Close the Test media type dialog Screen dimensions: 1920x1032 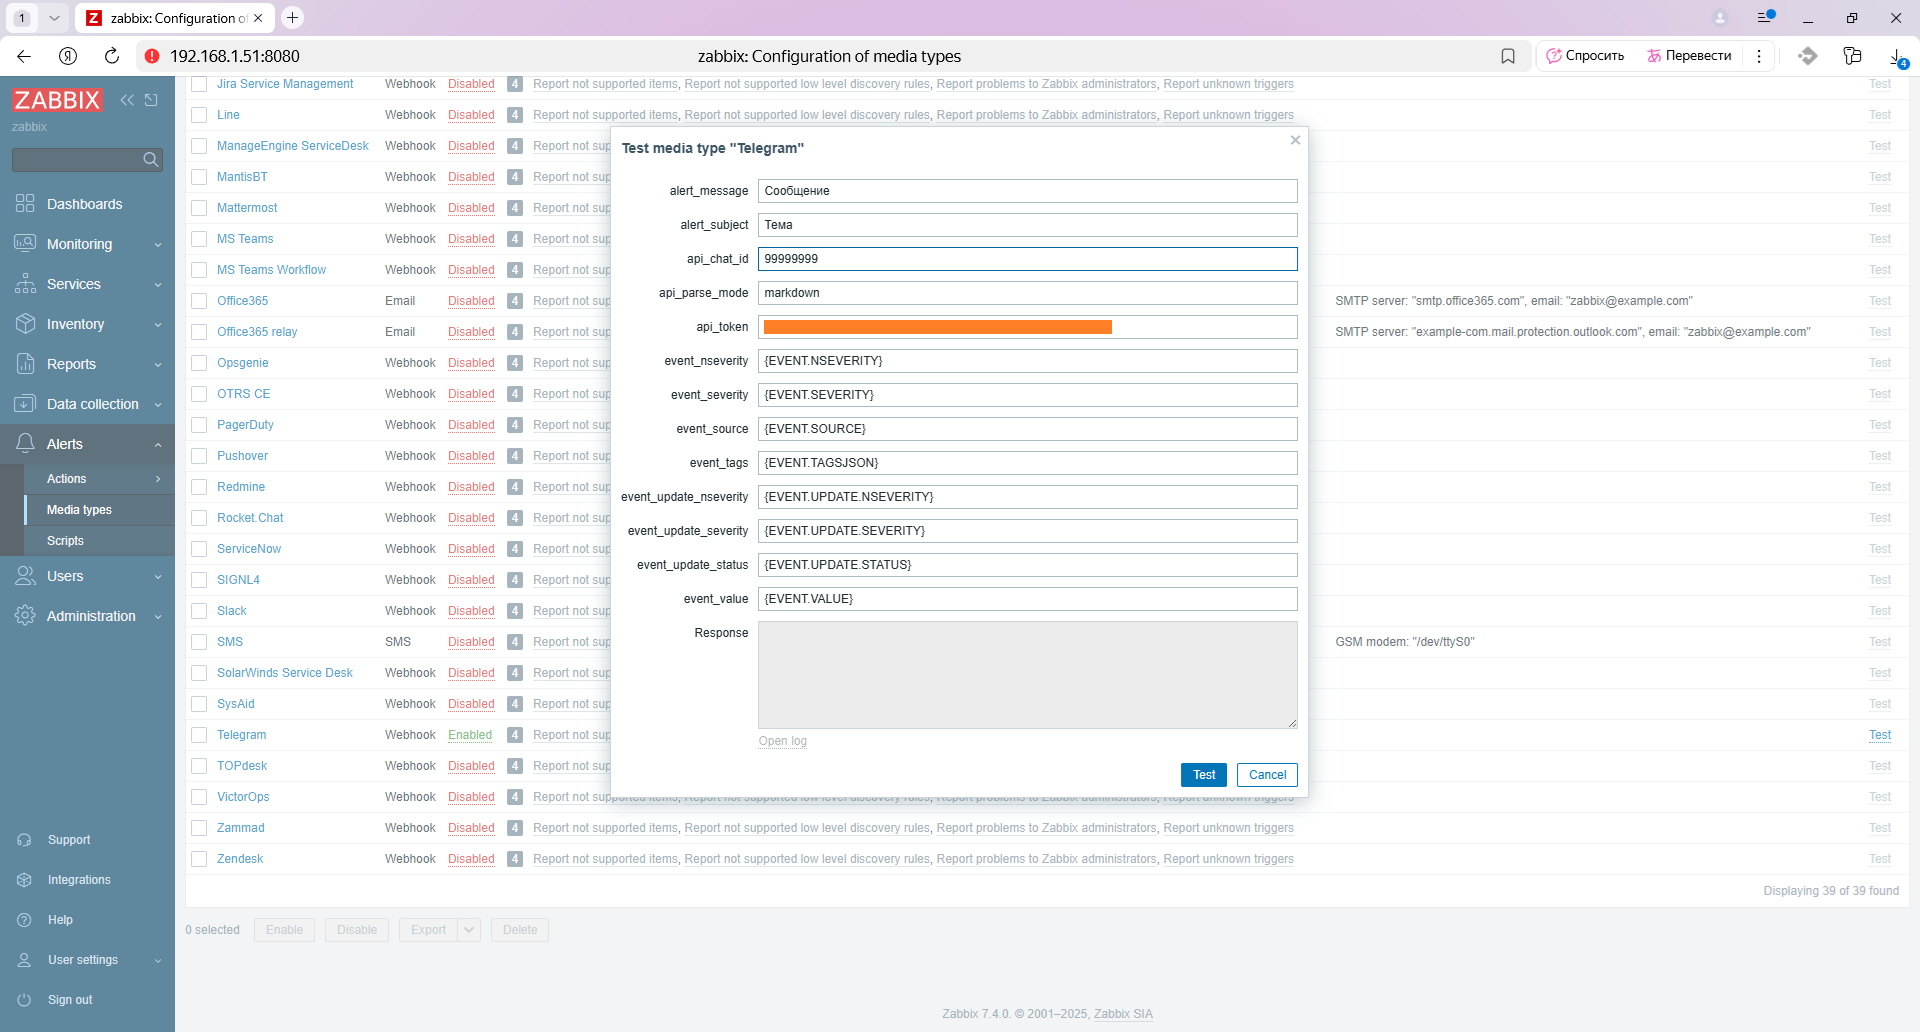tap(1295, 140)
